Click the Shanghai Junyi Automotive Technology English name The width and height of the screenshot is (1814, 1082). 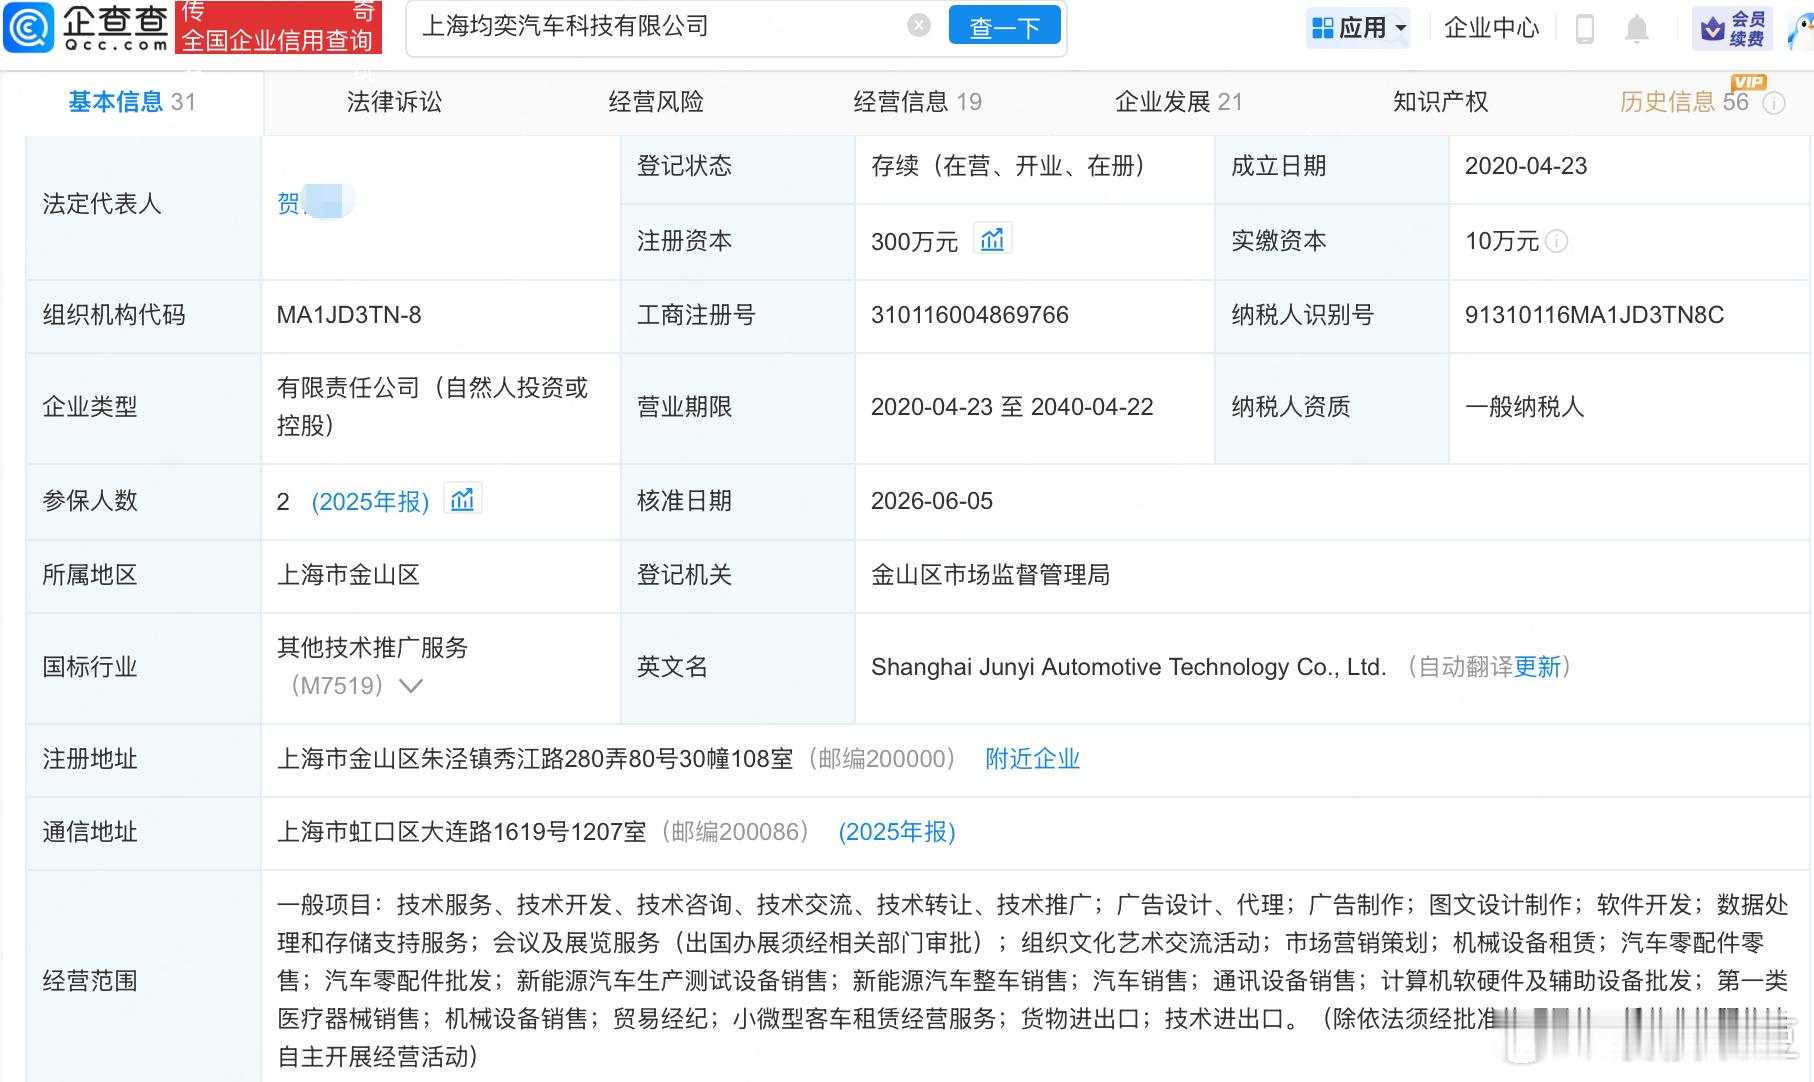pos(1128,667)
